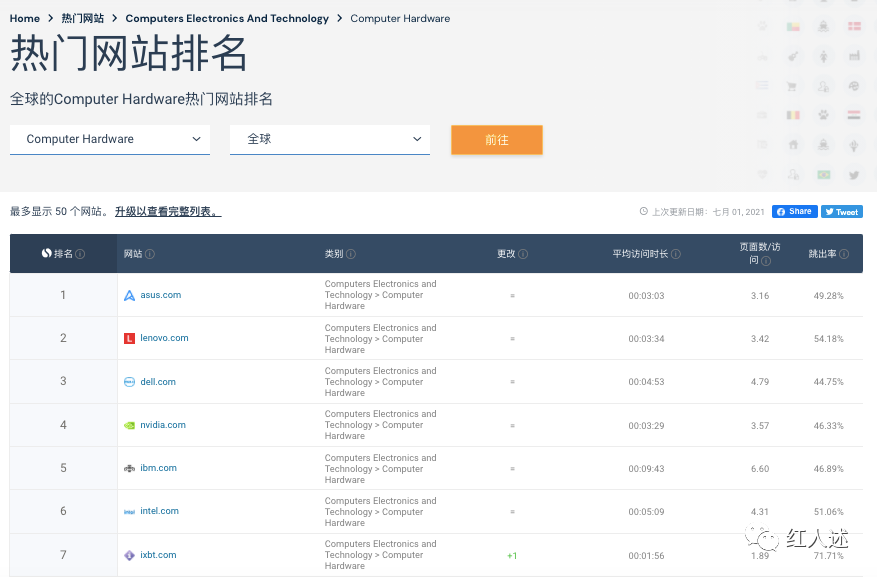The image size is (877, 577).
Task: Go to Home via the breadcrumb
Action: coord(23,18)
